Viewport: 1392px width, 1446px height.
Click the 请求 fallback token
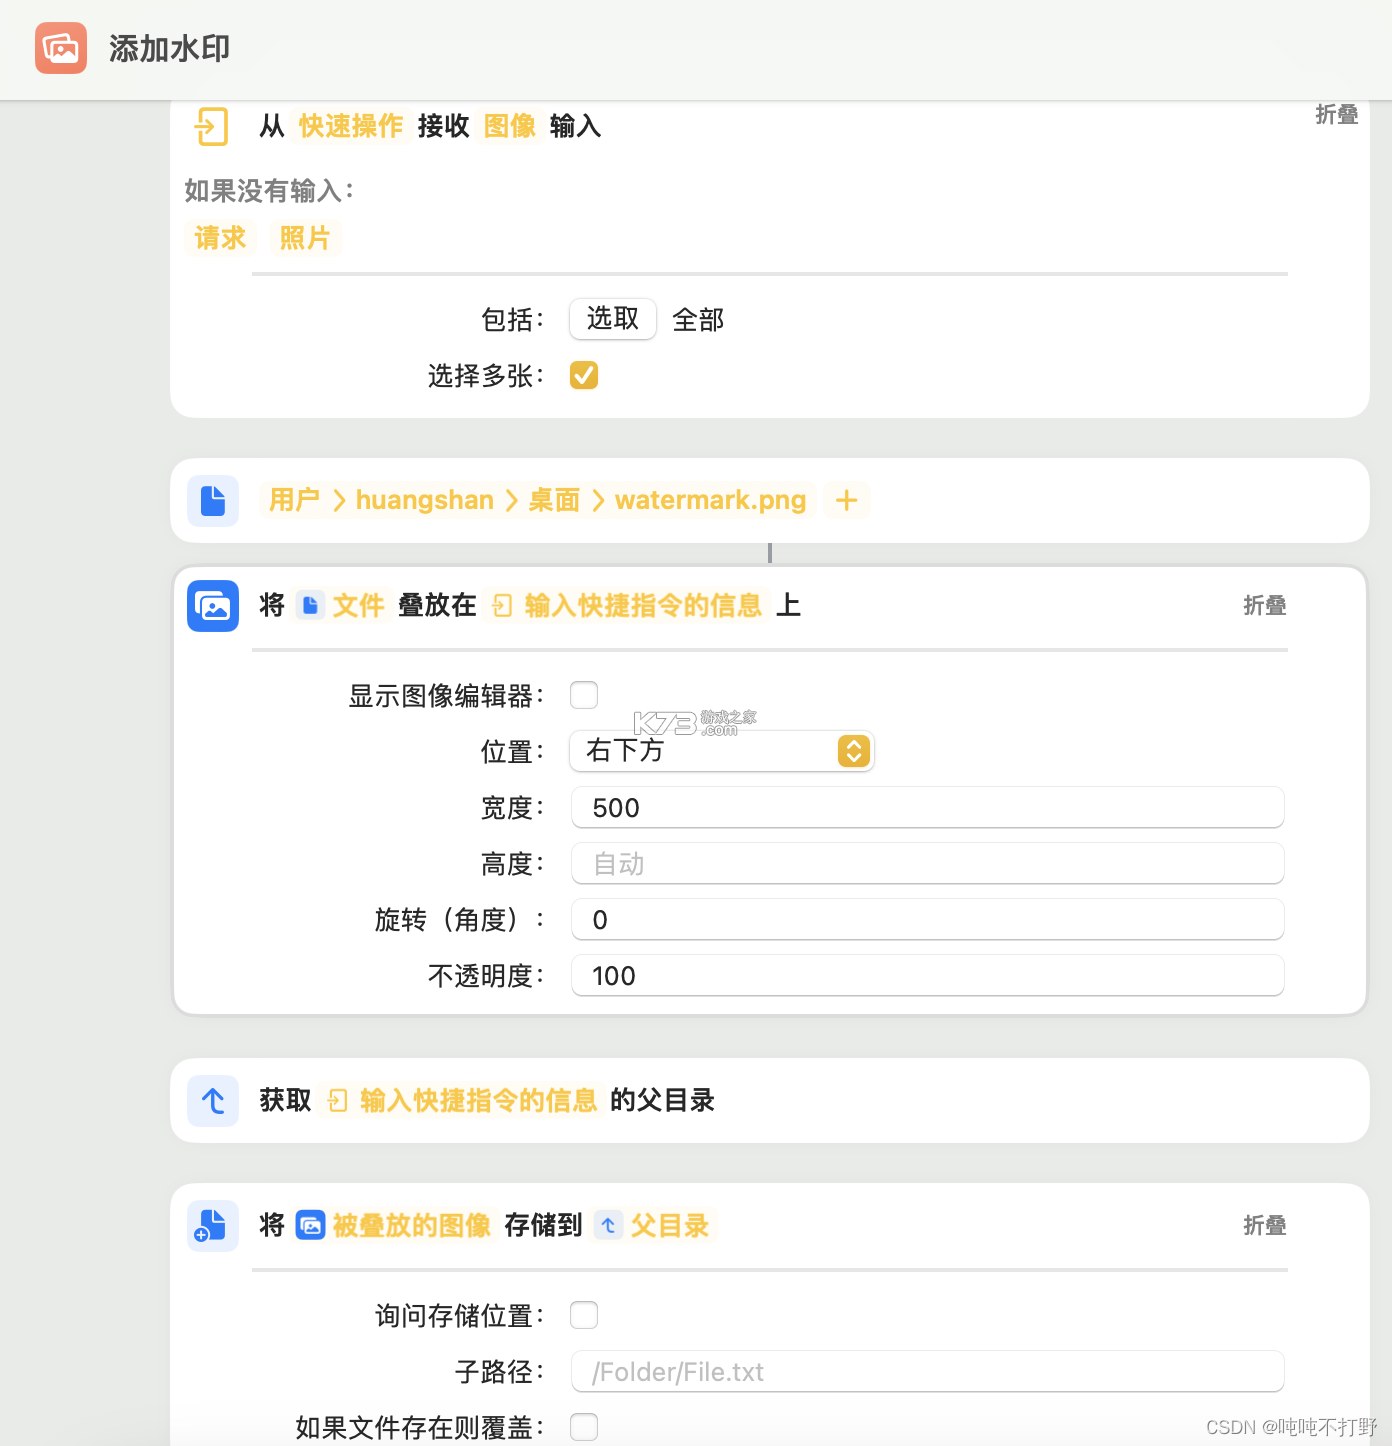[220, 238]
